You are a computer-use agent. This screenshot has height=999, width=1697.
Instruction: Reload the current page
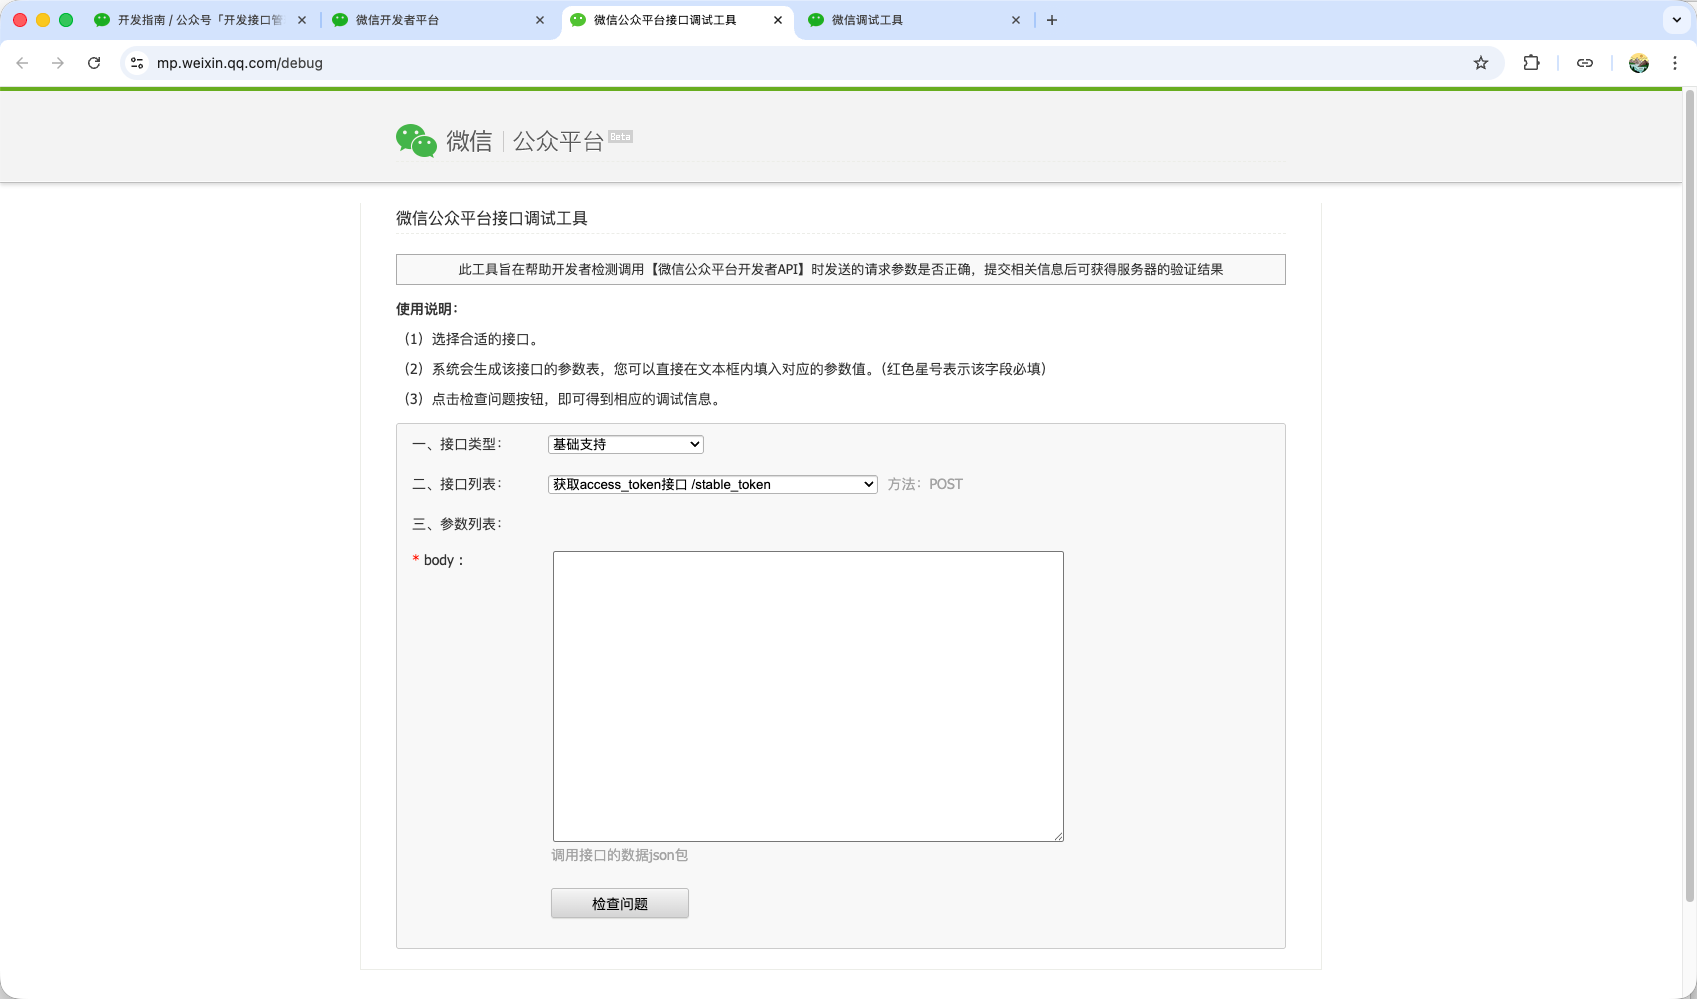coord(94,63)
